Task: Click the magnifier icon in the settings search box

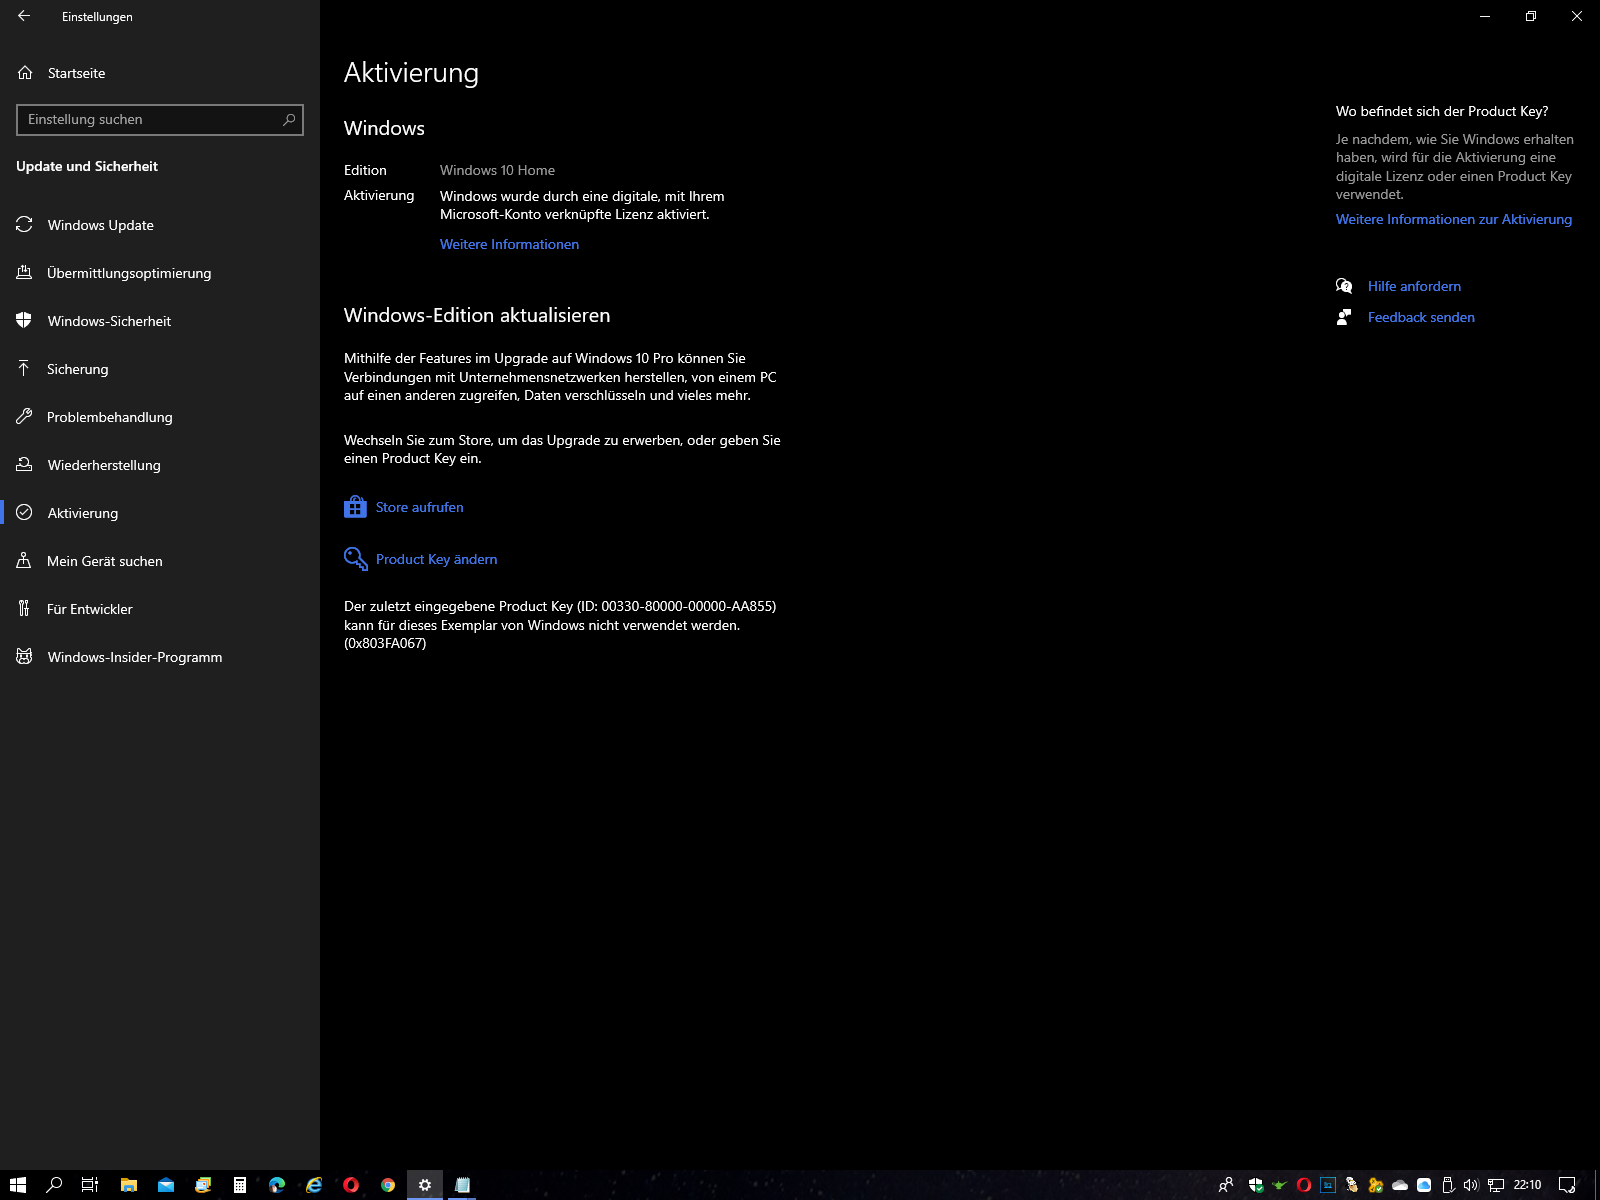Action: tap(289, 119)
